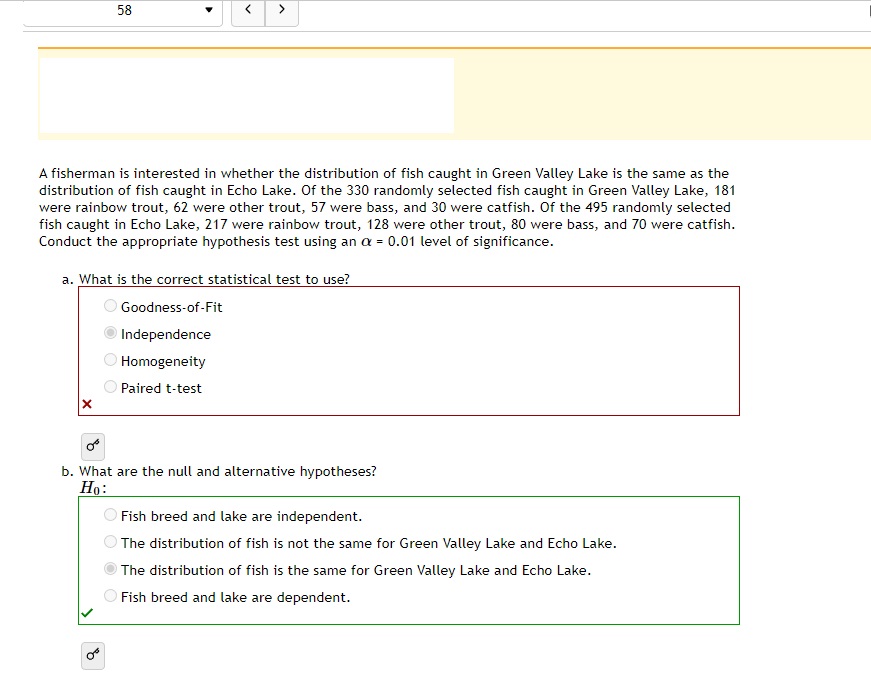Open the question number dropdown showing 58
Viewport: 871px width, 684px height.
tap(120, 9)
